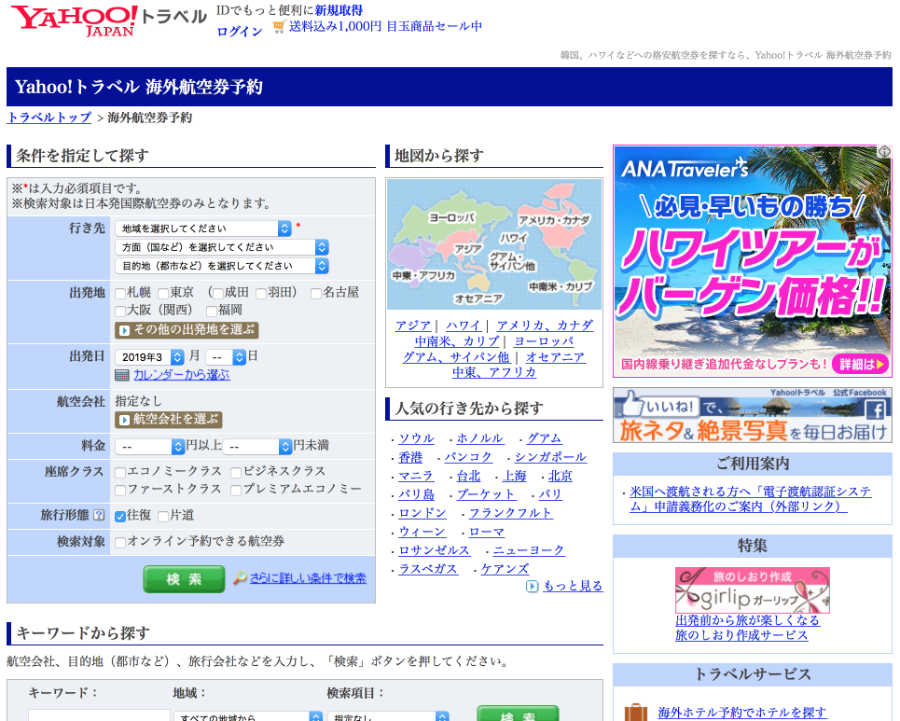
Task: Click the ヨーロッパ link below the map
Action: (544, 342)
